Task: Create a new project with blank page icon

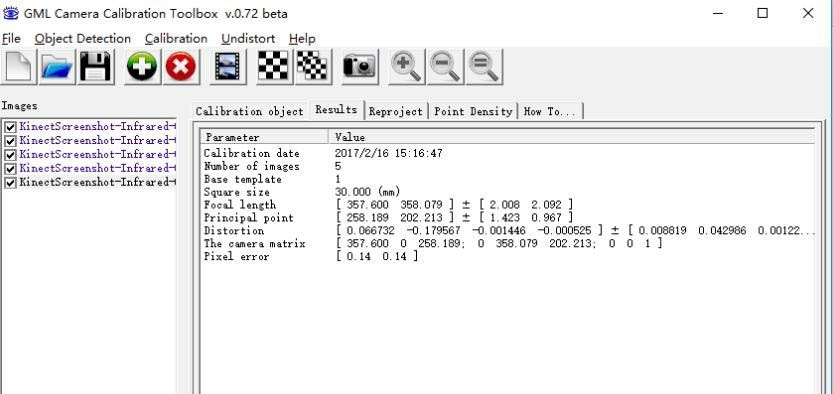Action: click(x=19, y=67)
